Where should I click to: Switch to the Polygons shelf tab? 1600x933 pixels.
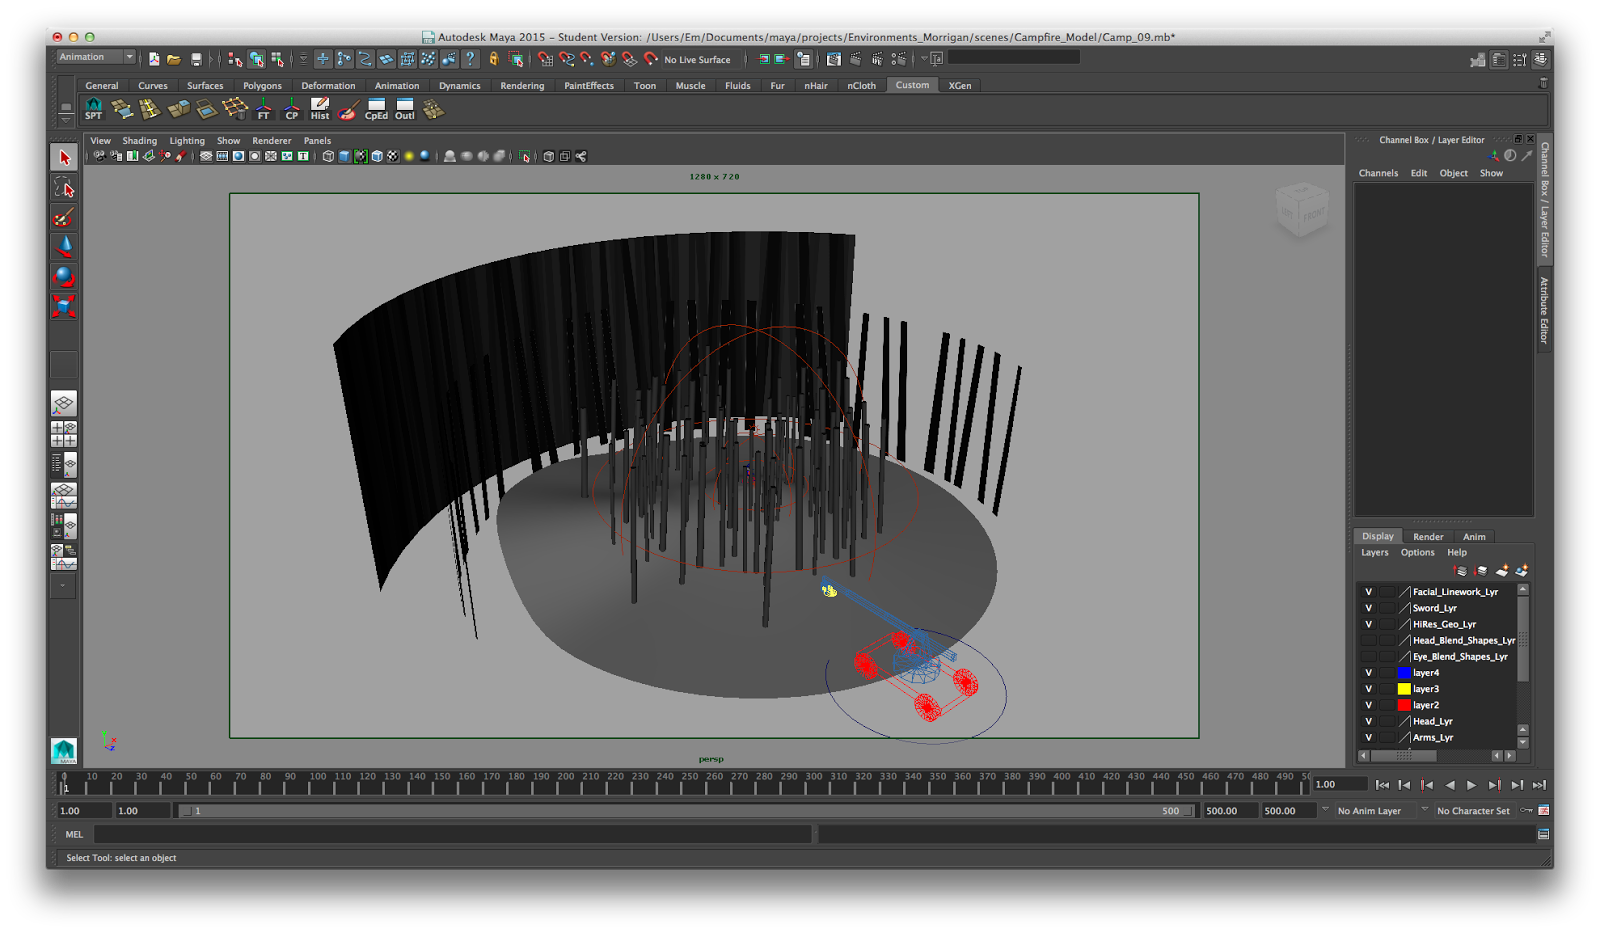click(x=262, y=86)
